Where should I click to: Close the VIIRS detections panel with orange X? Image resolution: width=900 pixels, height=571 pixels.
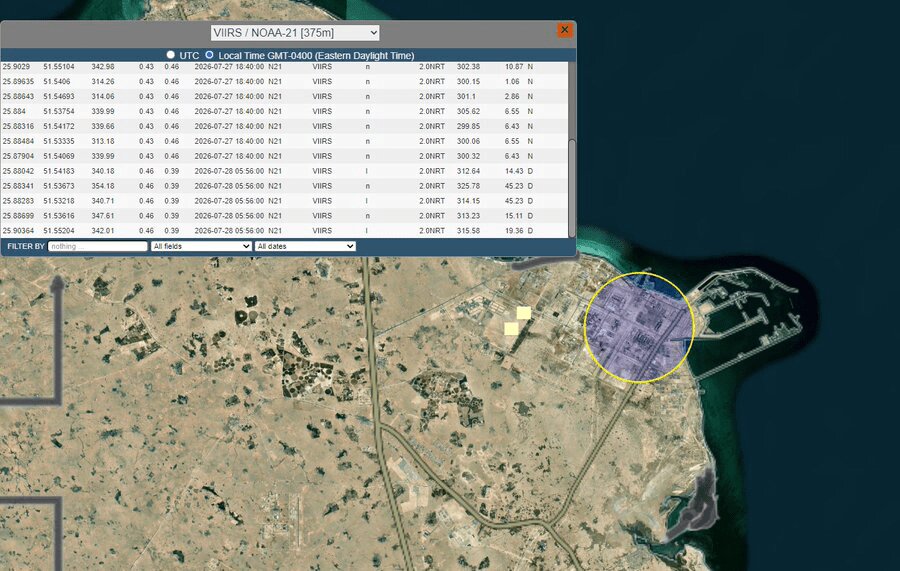(x=564, y=30)
